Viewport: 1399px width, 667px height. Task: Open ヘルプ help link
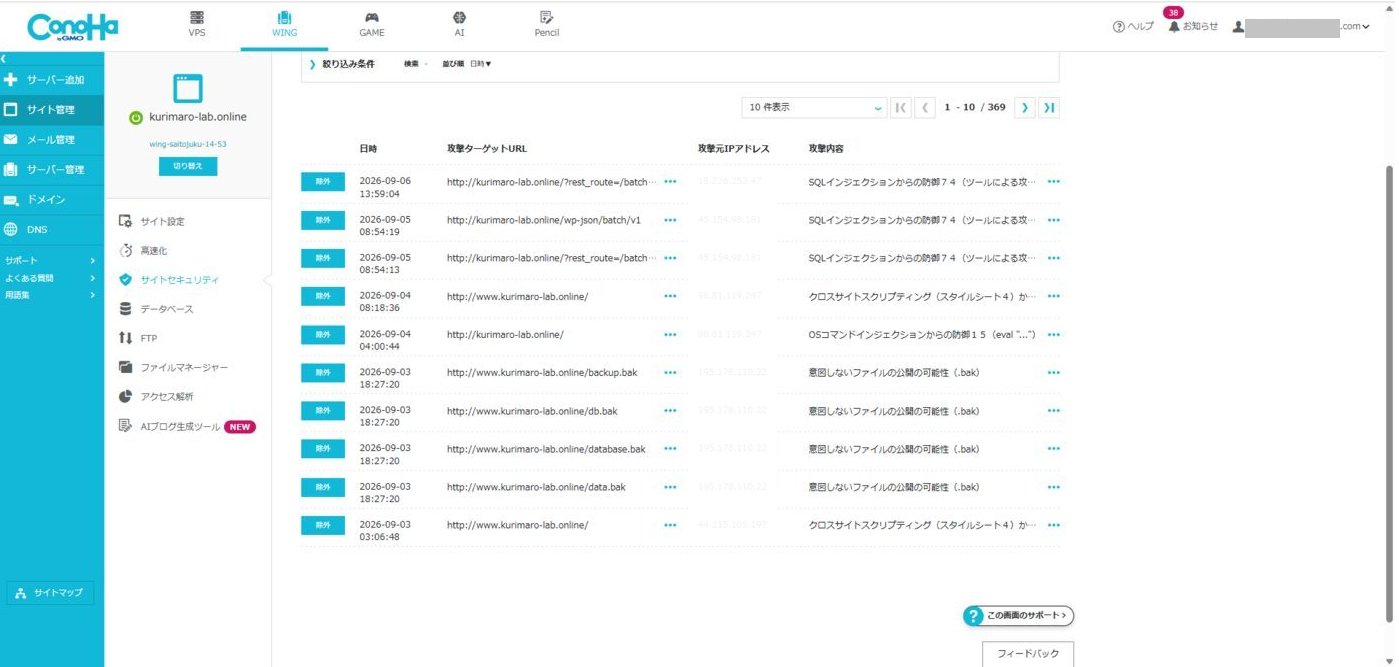pyautogui.click(x=1133, y=27)
